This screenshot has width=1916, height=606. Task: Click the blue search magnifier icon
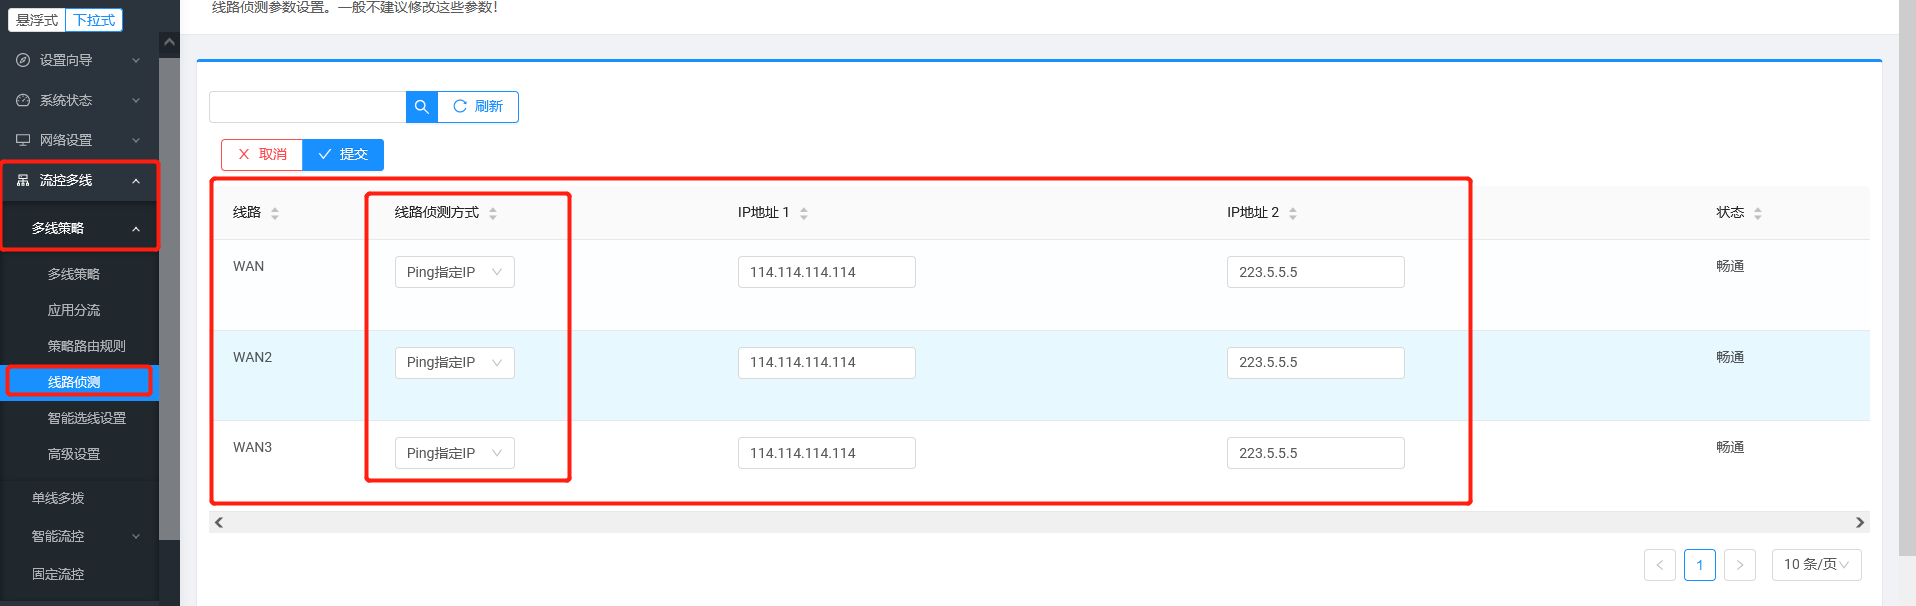pyautogui.click(x=421, y=107)
